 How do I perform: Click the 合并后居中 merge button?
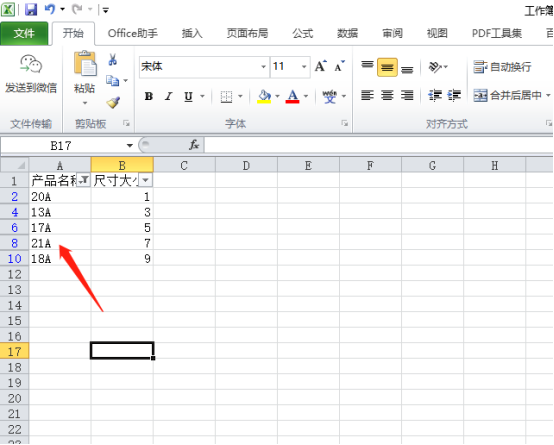(x=508, y=95)
